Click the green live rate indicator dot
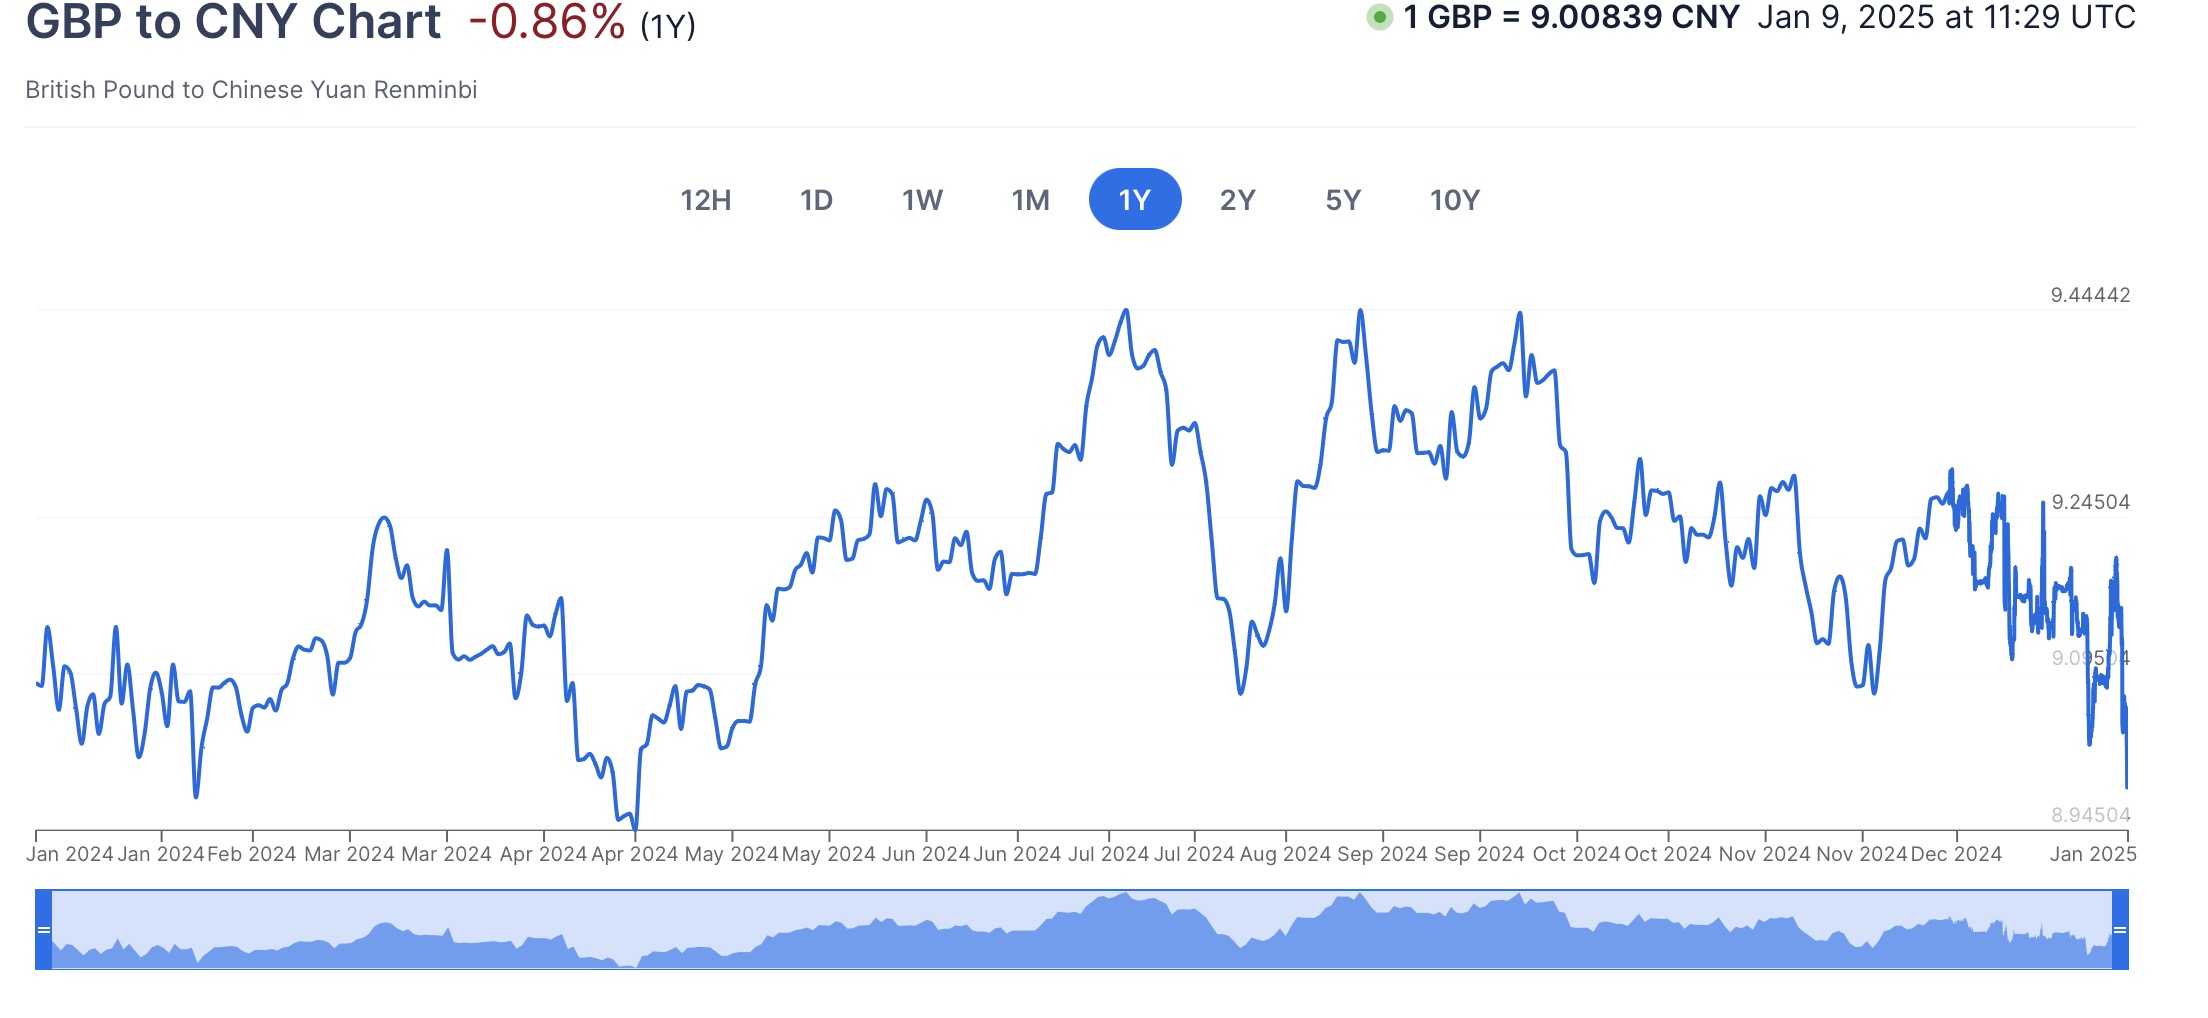Image resolution: width=2208 pixels, height=1018 pixels. (x=1380, y=17)
